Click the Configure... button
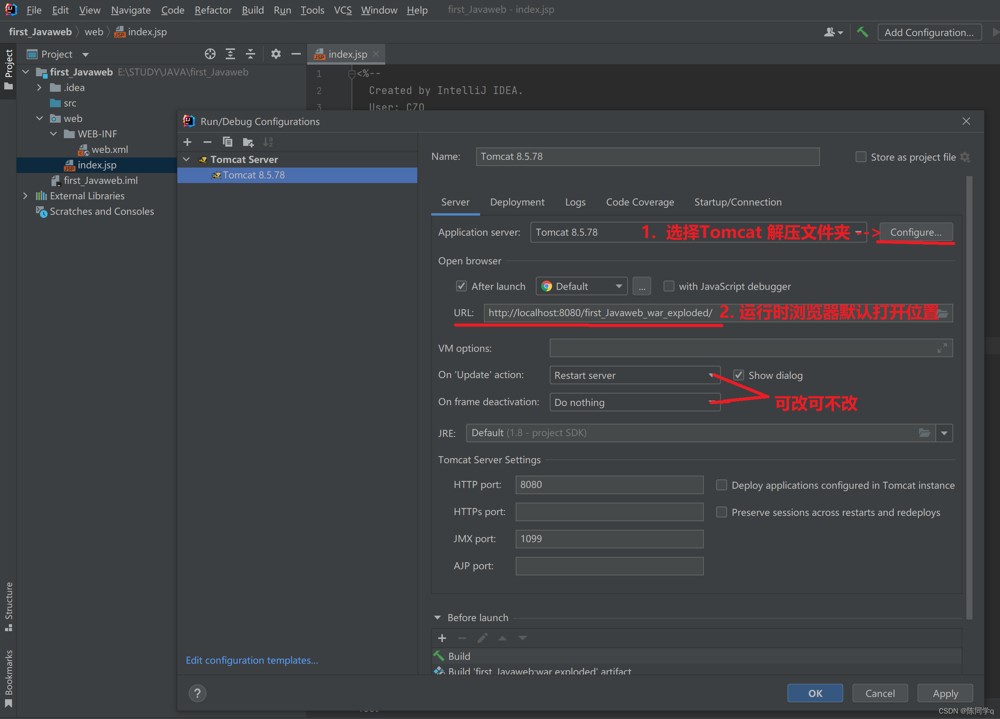This screenshot has width=1000, height=719. 916,232
